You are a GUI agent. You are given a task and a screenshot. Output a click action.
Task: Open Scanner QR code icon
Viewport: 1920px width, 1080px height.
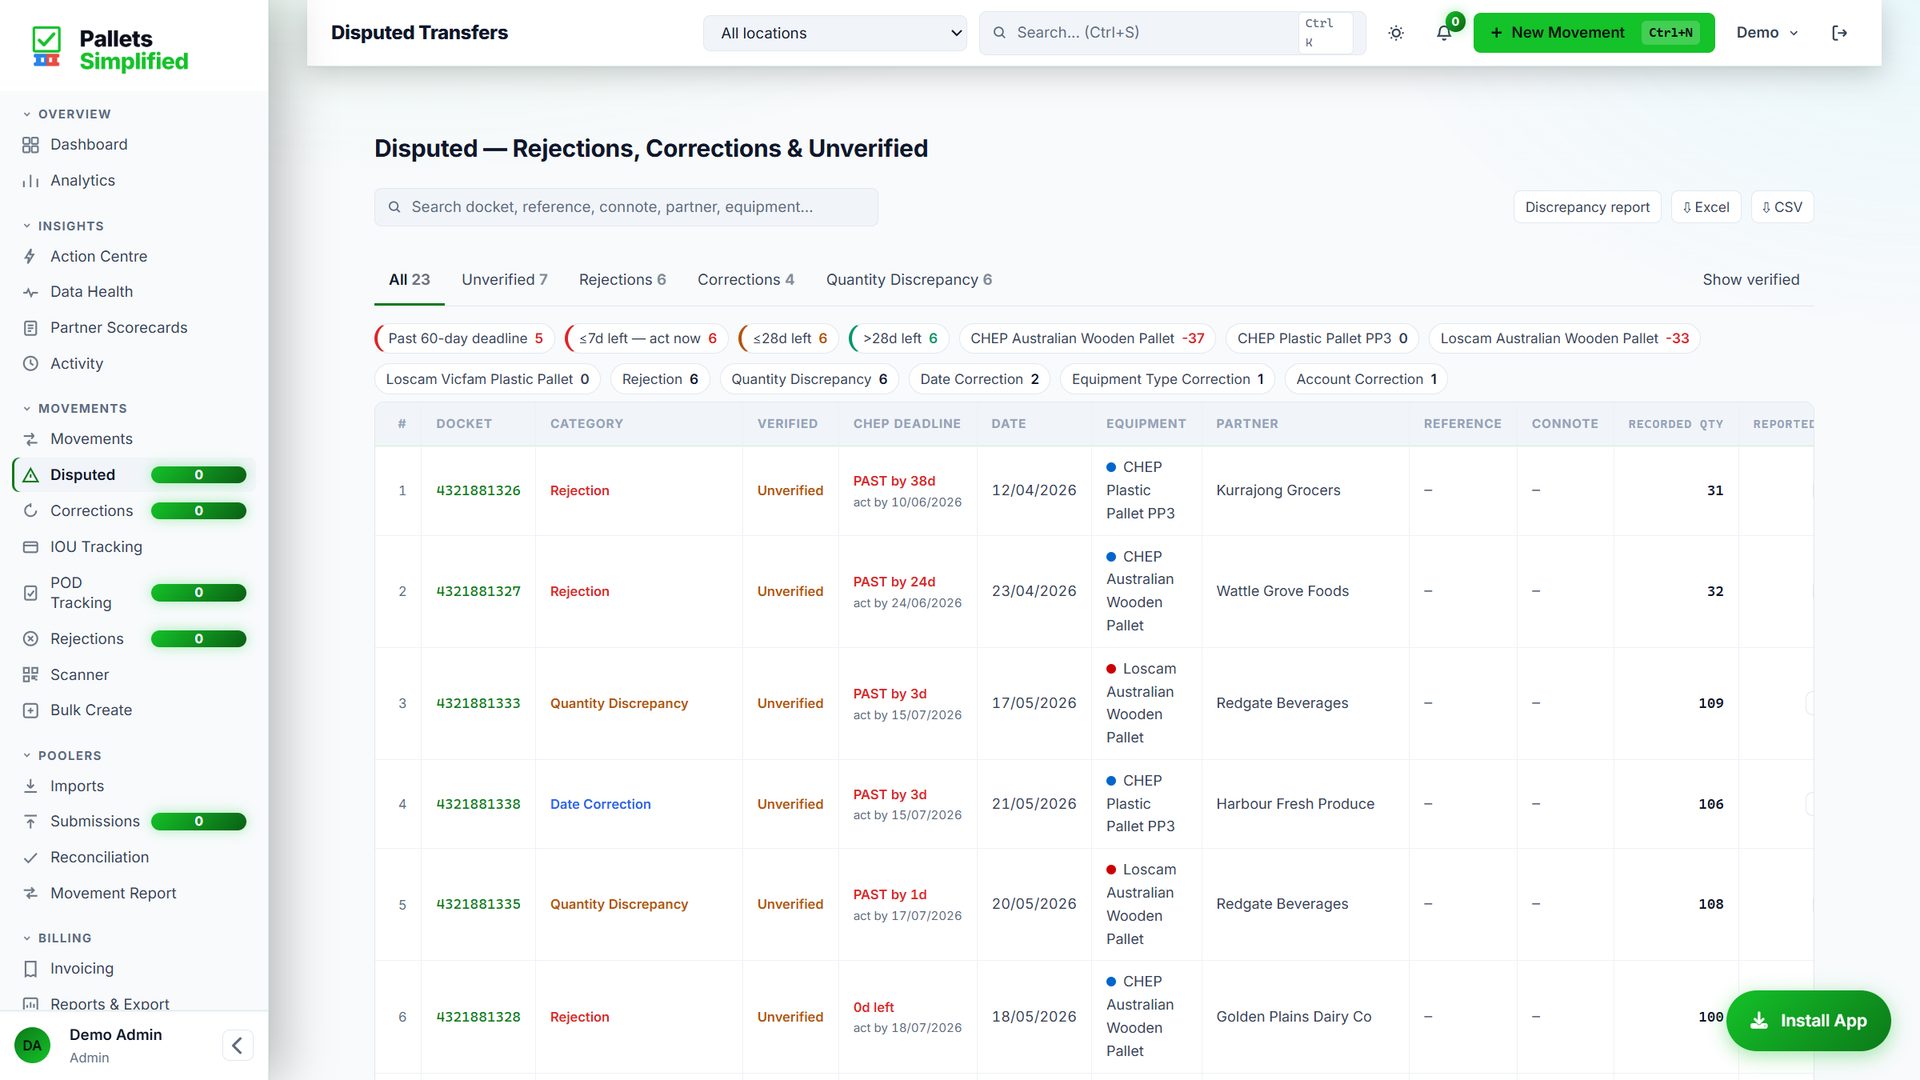click(30, 675)
